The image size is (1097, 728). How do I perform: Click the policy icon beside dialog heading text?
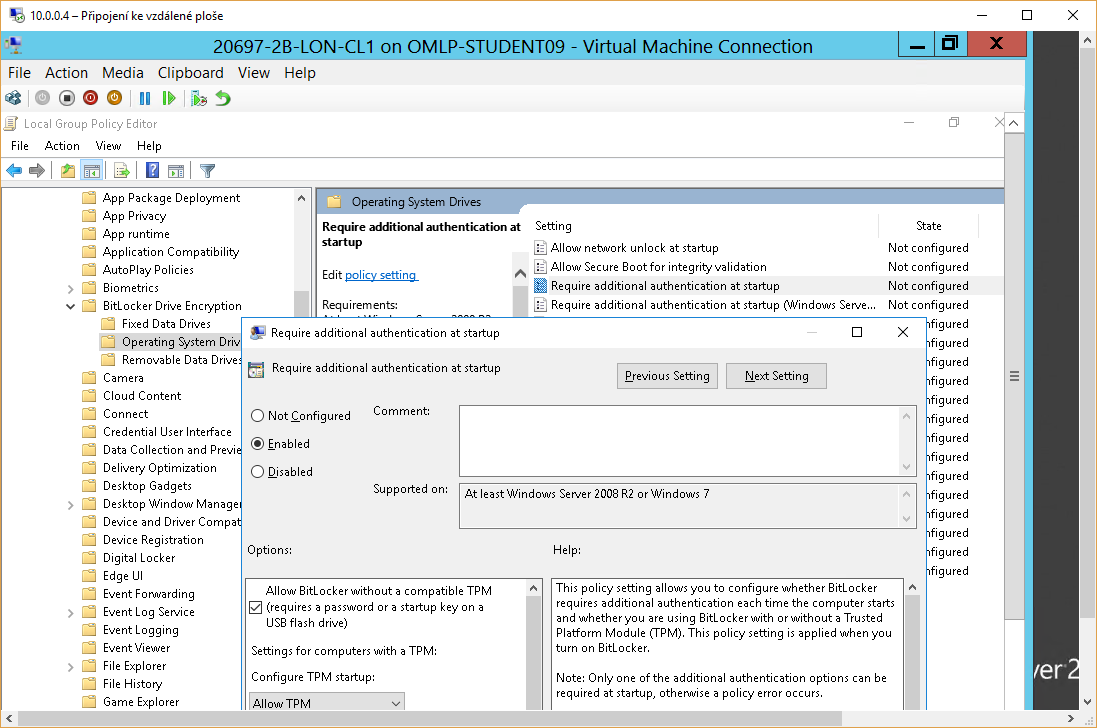tap(256, 369)
